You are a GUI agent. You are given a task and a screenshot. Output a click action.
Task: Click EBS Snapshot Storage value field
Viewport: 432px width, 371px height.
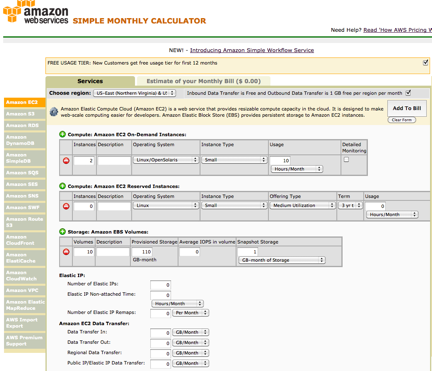248,252
